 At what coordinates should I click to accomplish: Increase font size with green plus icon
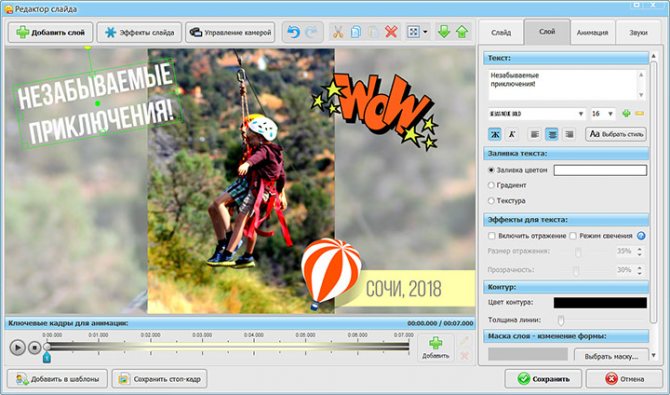626,113
